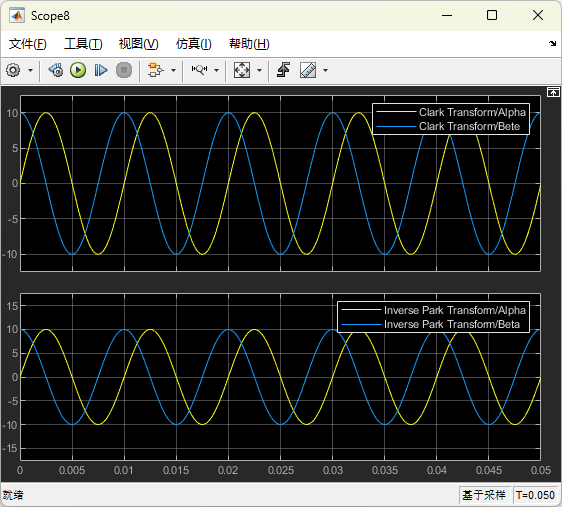562x507 pixels.
Task: Close the Scope8 window
Action: pos(538,15)
